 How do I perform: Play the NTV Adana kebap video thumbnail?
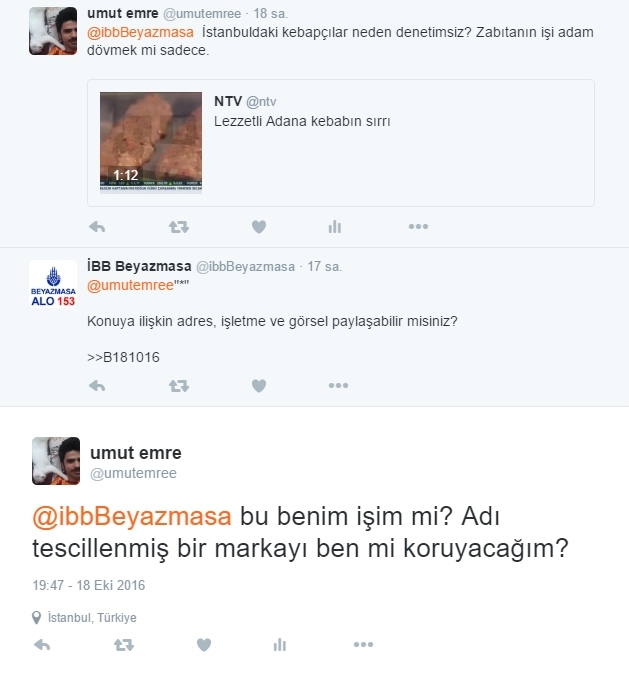[x=151, y=142]
